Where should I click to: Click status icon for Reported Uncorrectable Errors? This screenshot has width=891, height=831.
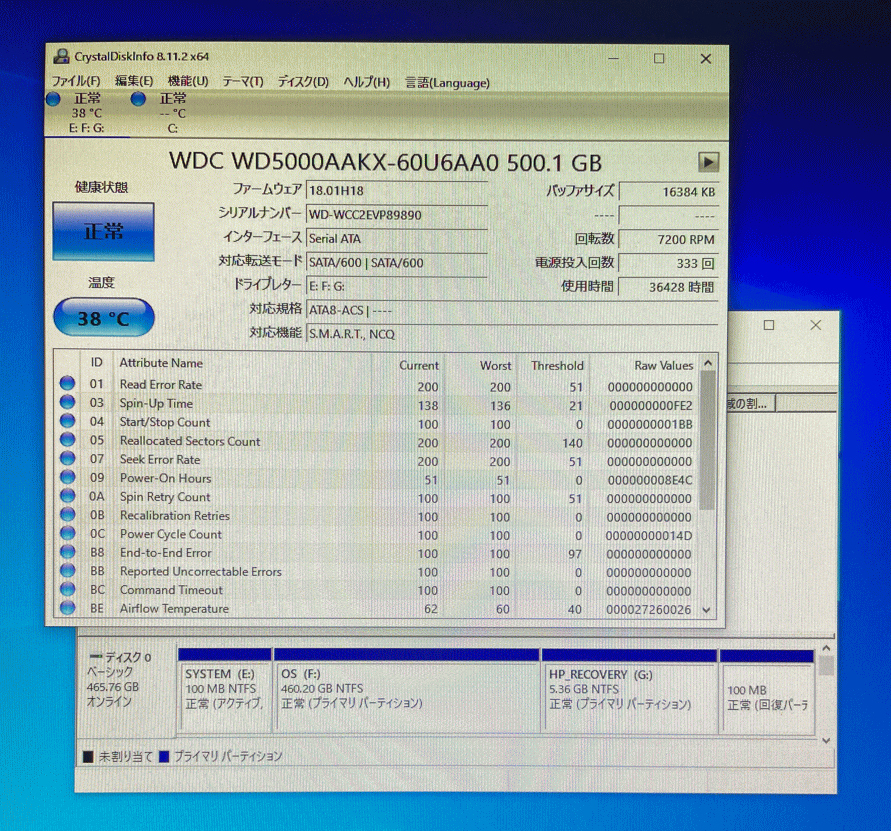point(67,570)
